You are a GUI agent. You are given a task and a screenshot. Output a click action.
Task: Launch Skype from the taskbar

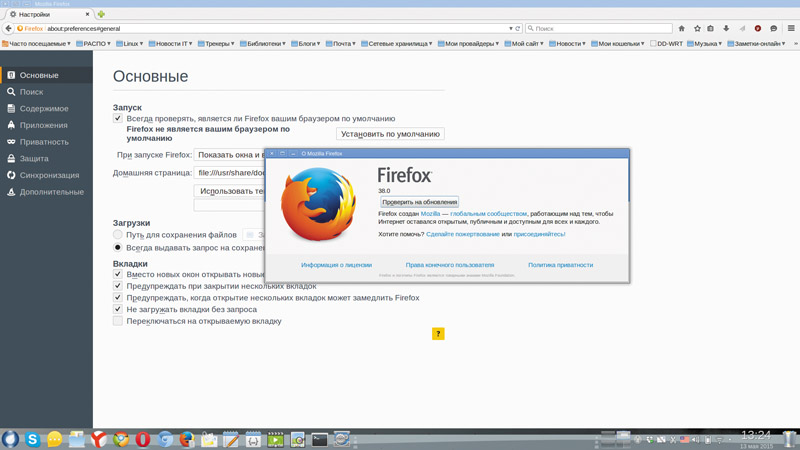[32, 439]
